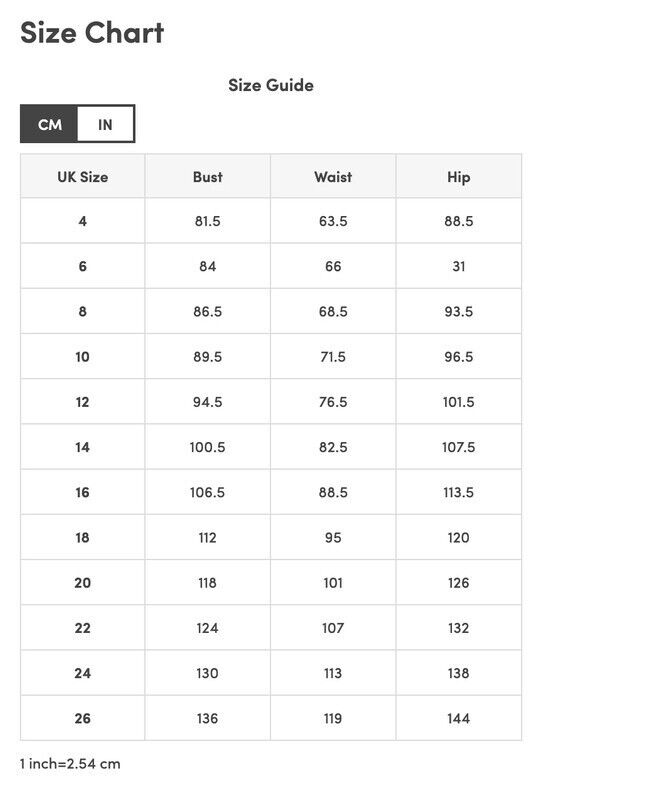The height and width of the screenshot is (800, 664).
Task: Click the Size Guide heading
Action: pos(270,85)
